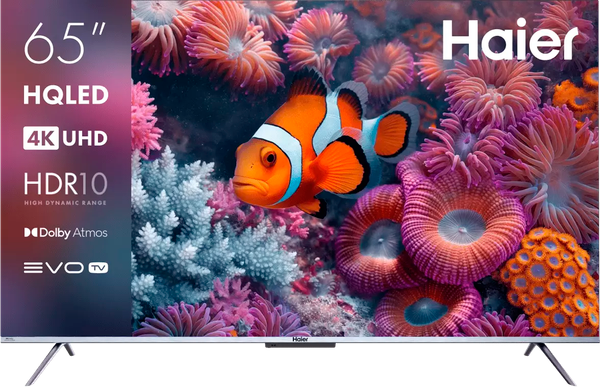
Task: Click the Dolby Atmos logo
Action: click(66, 233)
